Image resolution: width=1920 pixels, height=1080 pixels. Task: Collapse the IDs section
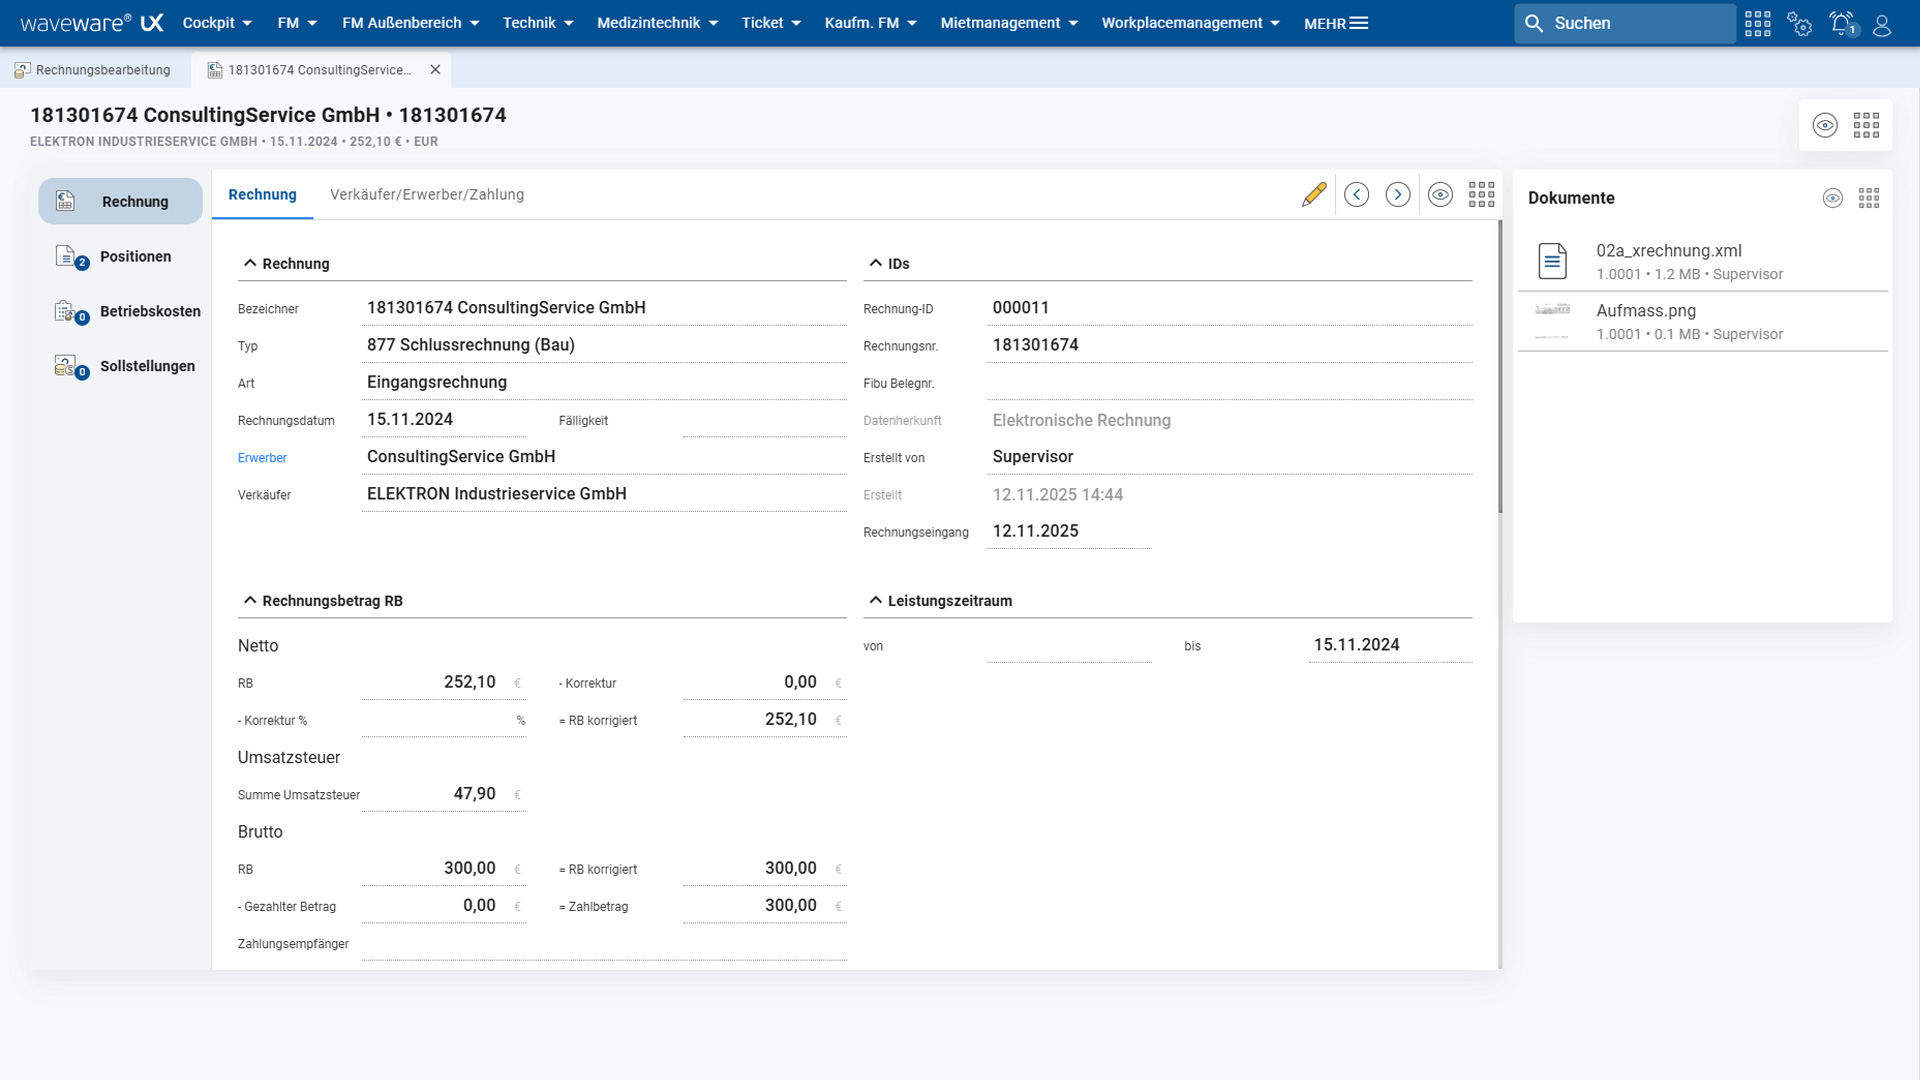(x=876, y=263)
